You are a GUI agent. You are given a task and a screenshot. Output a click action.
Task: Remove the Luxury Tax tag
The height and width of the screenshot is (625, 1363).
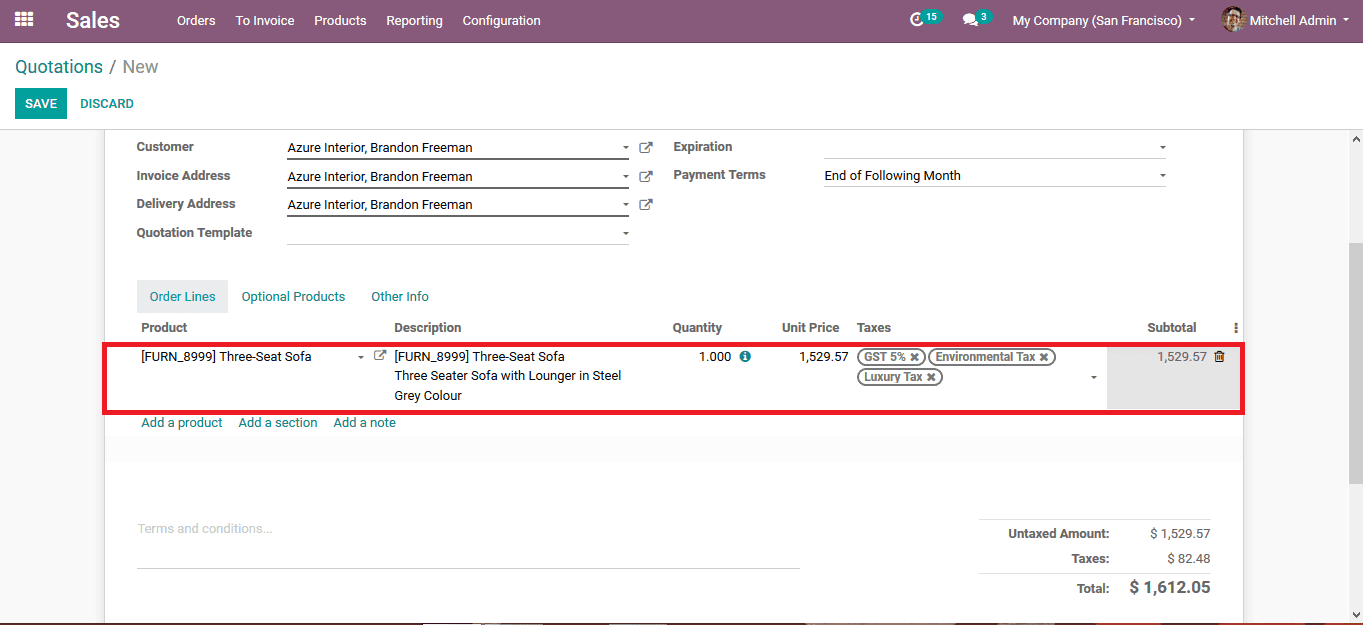pos(931,378)
